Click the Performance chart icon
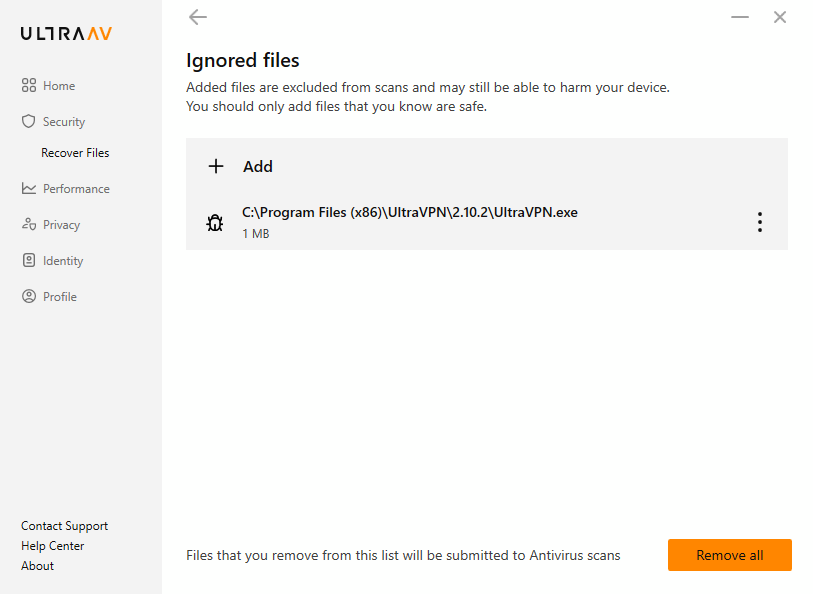813x594 pixels. (x=29, y=188)
